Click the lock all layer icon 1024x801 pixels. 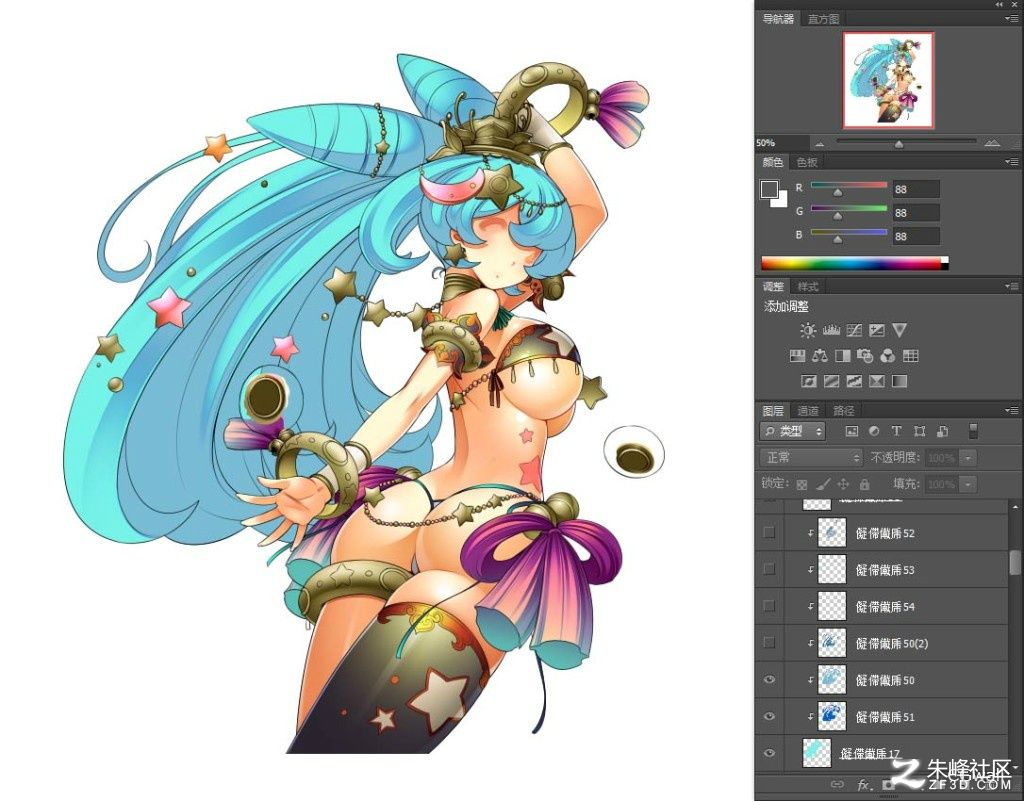coord(864,484)
